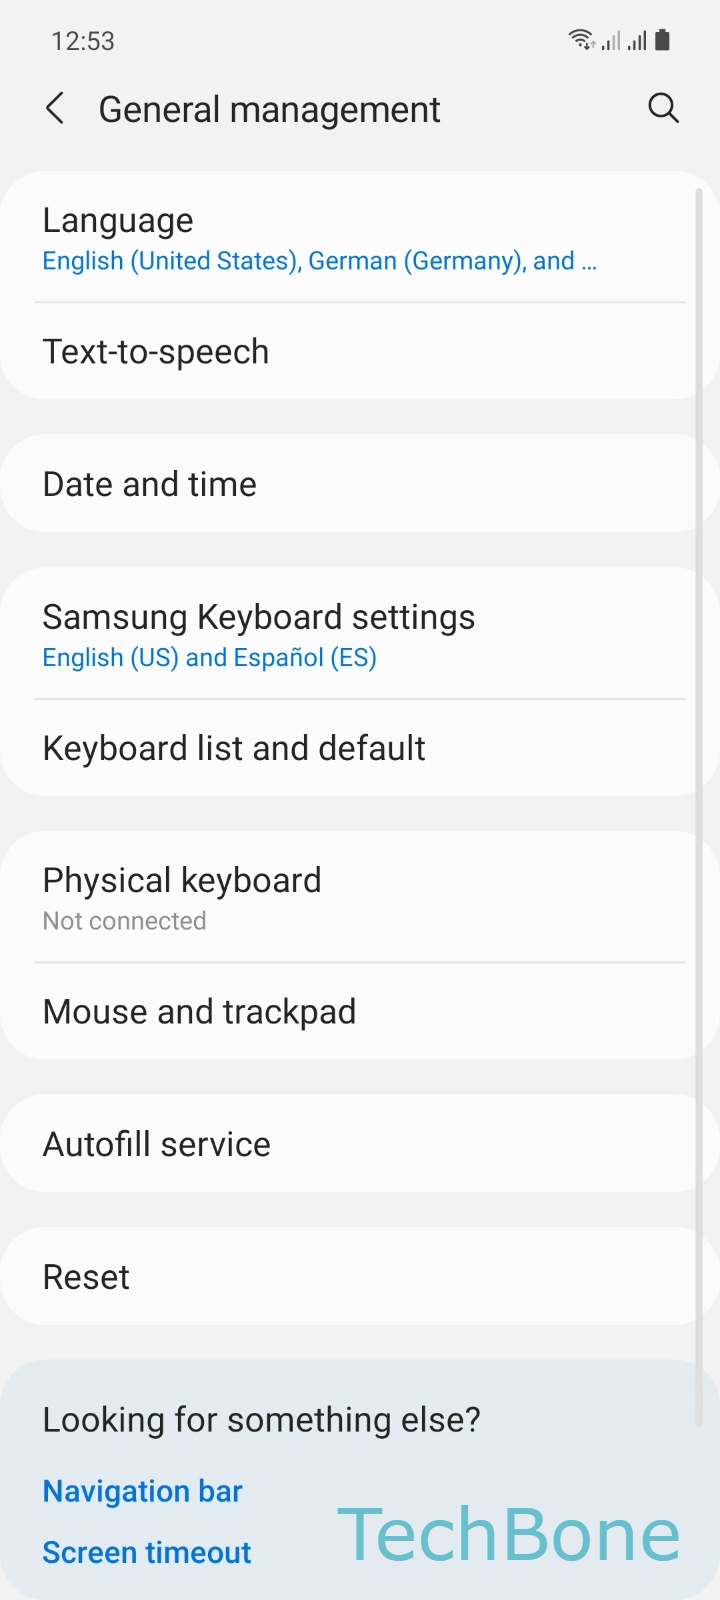The image size is (720, 1600).
Task: Click the vertical scrollbar on right edge
Action: 699,800
